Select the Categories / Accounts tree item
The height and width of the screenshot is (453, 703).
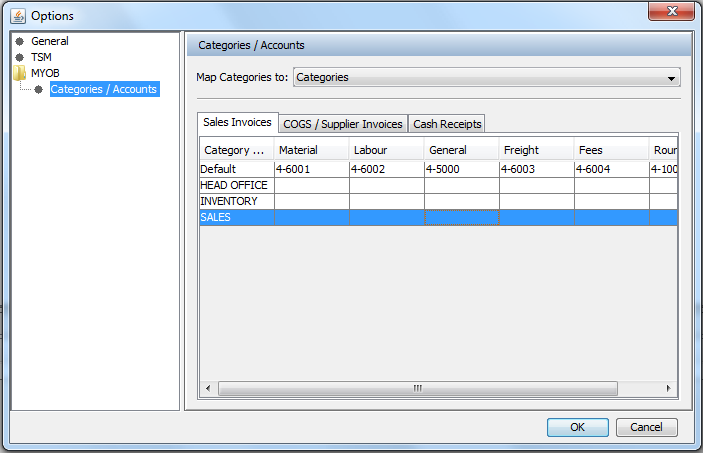pyautogui.click(x=103, y=89)
